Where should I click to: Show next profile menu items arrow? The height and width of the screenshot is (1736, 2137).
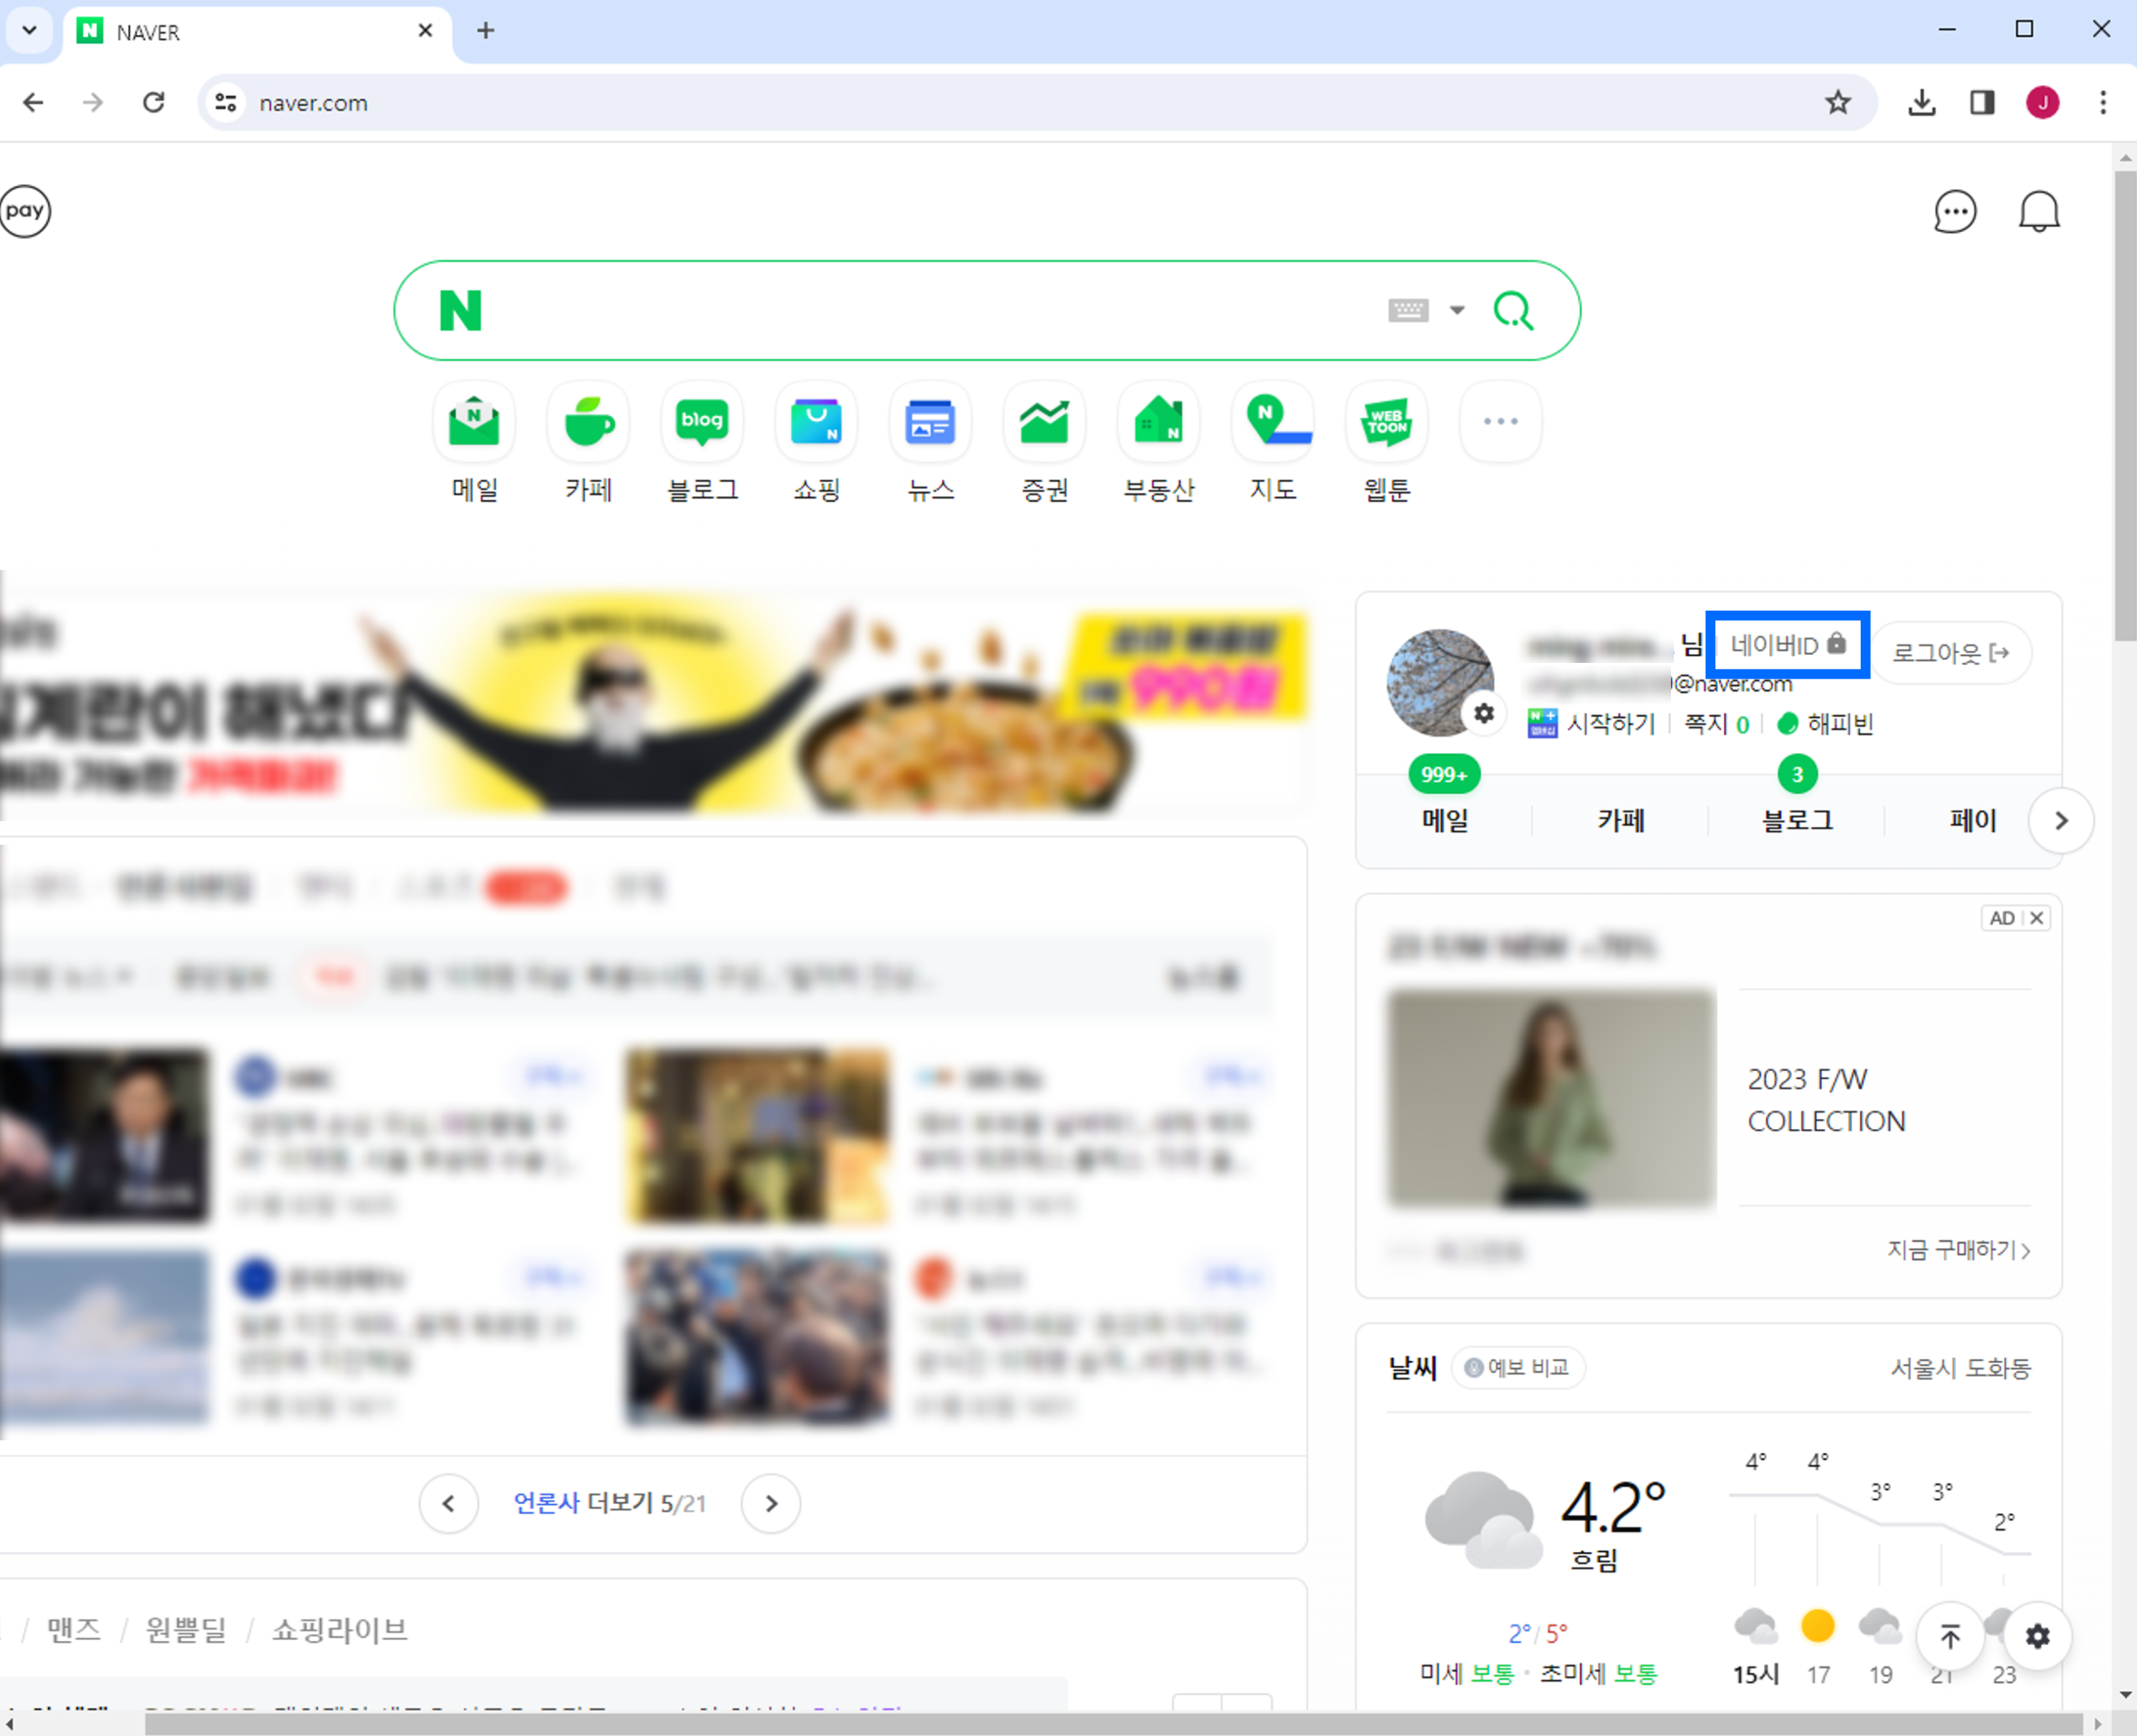coord(2060,821)
